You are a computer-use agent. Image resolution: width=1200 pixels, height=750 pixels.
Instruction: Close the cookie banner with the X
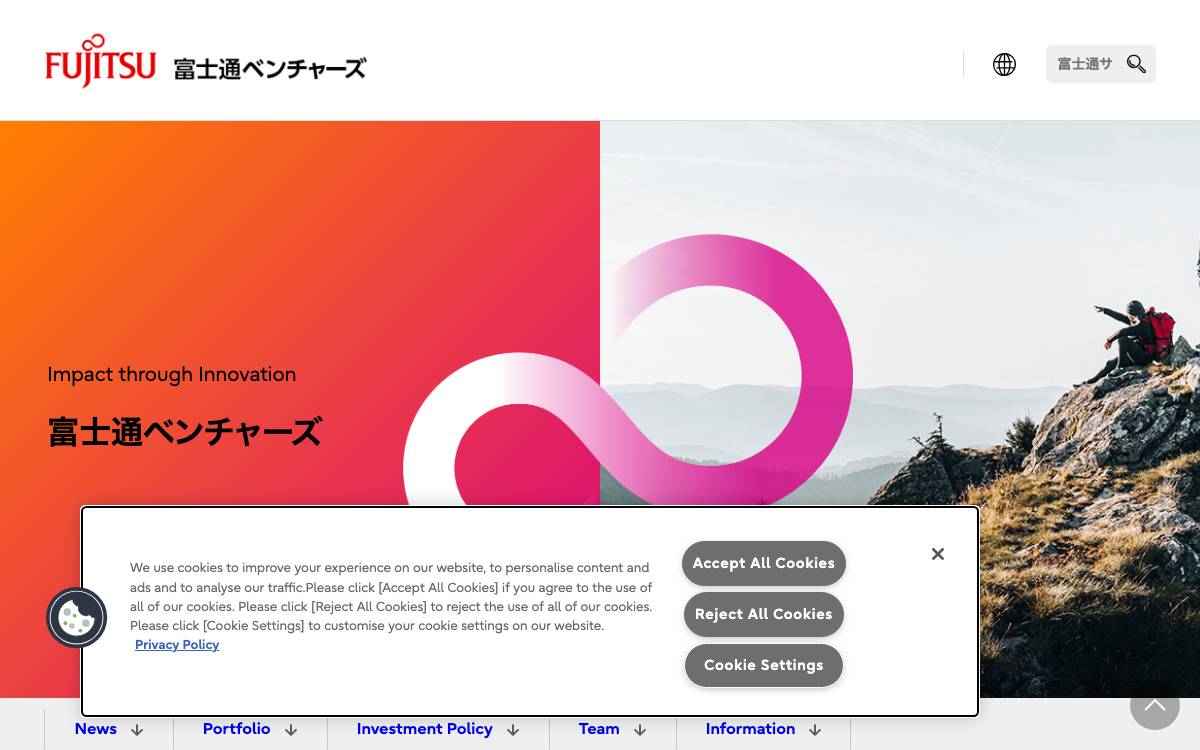[938, 554]
